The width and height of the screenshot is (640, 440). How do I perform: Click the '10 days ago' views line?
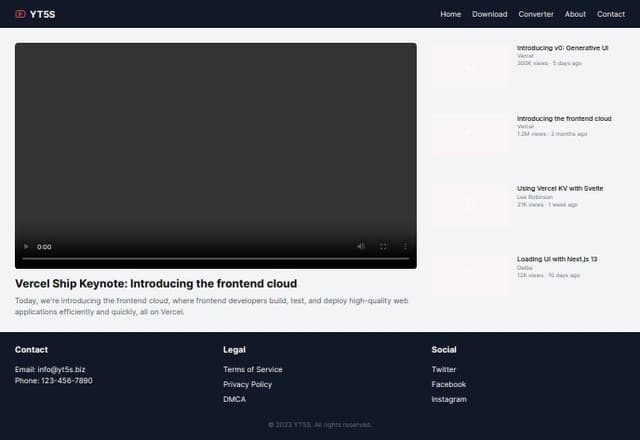point(548,275)
